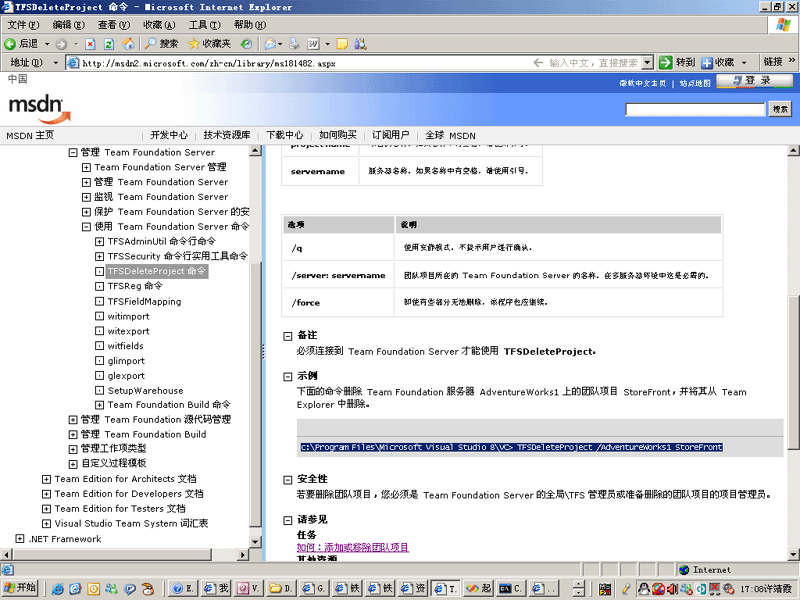Click the Refresh page icon
This screenshot has height=600, width=800.
pos(109,44)
